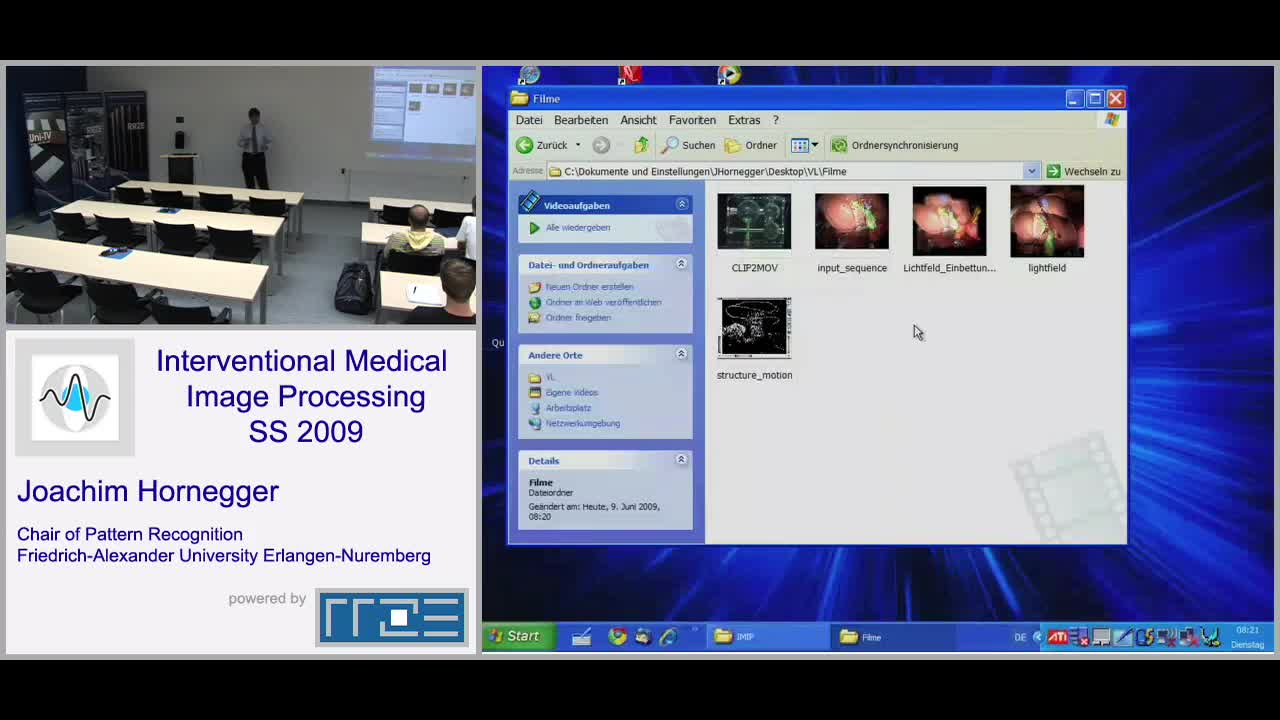Toggle the Ordner folder pane
This screenshot has height=720, width=1280.
(751, 145)
